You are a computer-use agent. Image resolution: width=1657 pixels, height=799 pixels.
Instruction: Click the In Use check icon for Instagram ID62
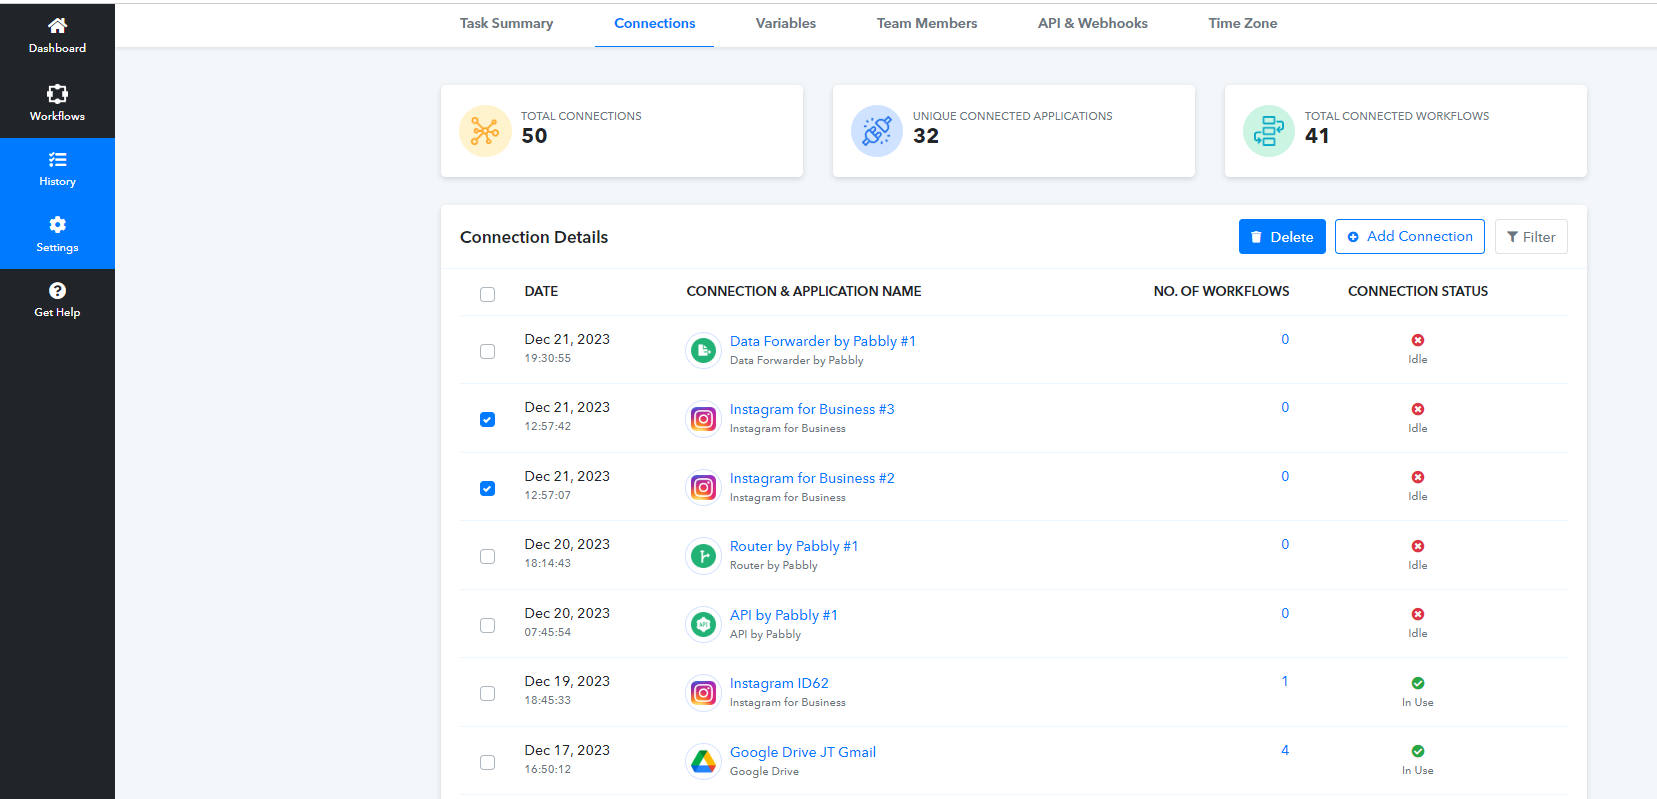tap(1418, 683)
